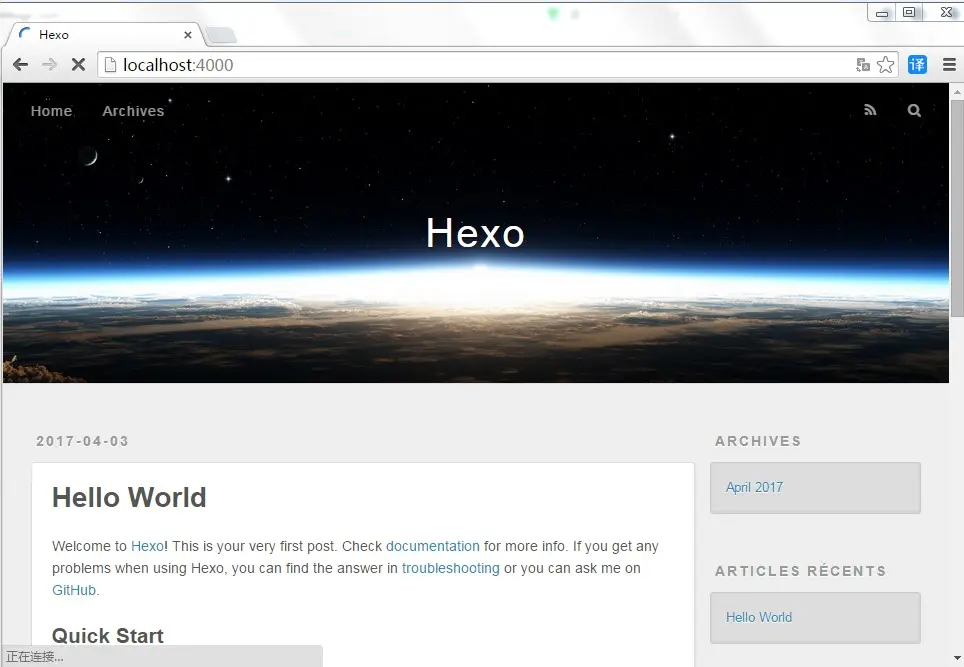Click the scrollbar down arrow
Viewport: 964px width, 667px height.
point(957,658)
